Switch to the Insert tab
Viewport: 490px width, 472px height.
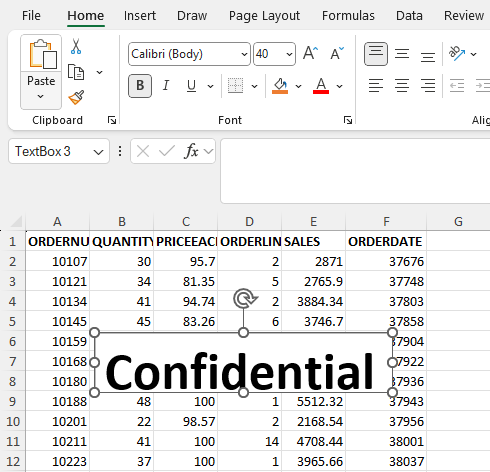tap(140, 16)
